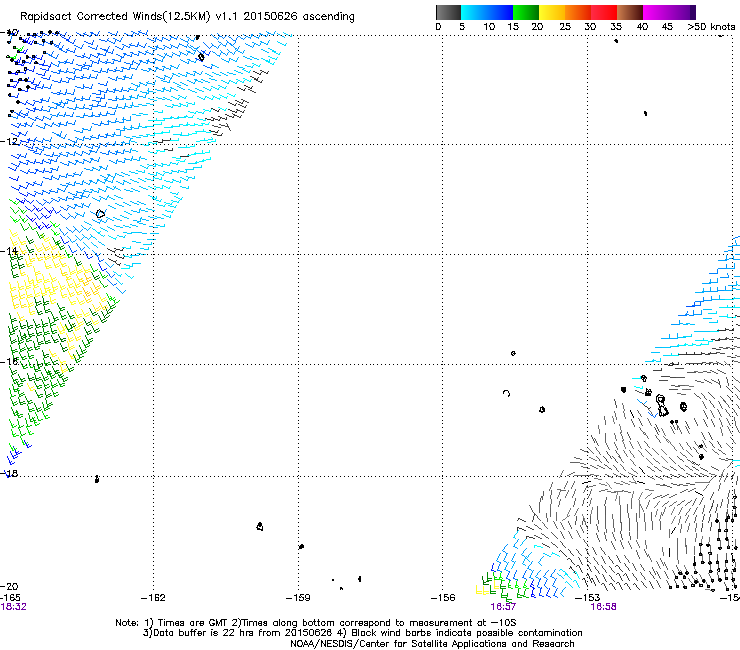Click the '-159' longitude axis label

click(298, 598)
